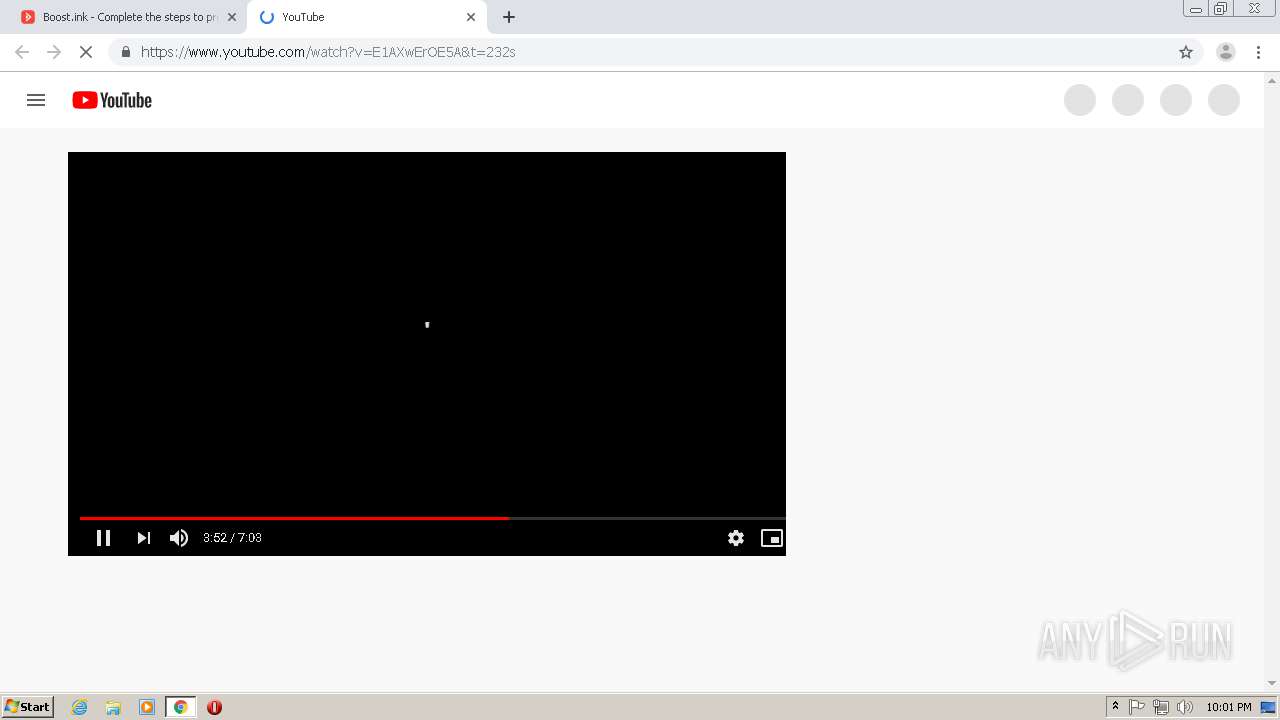This screenshot has height=720, width=1280.
Task: Click the 3:52 / 7:03 time display
Action: (232, 538)
